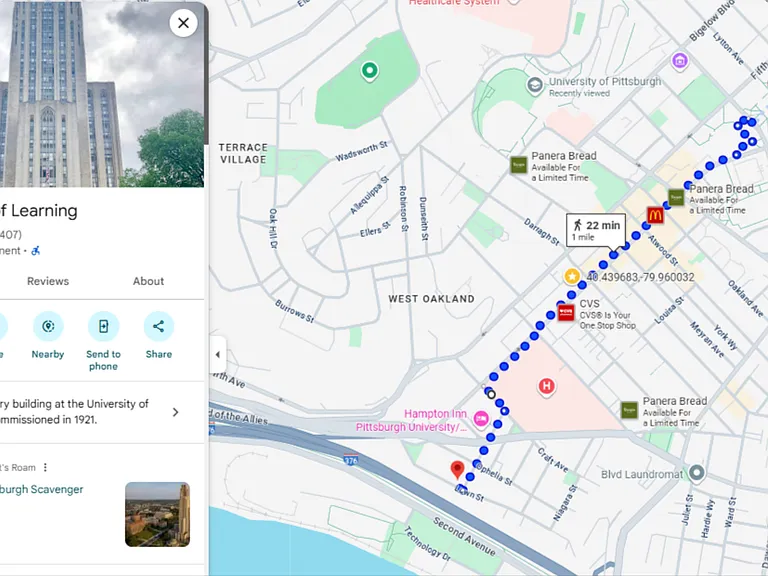The image size is (768, 576).
Task: Click the Hampton Inn Pittsburgh University label
Action: (x=411, y=420)
